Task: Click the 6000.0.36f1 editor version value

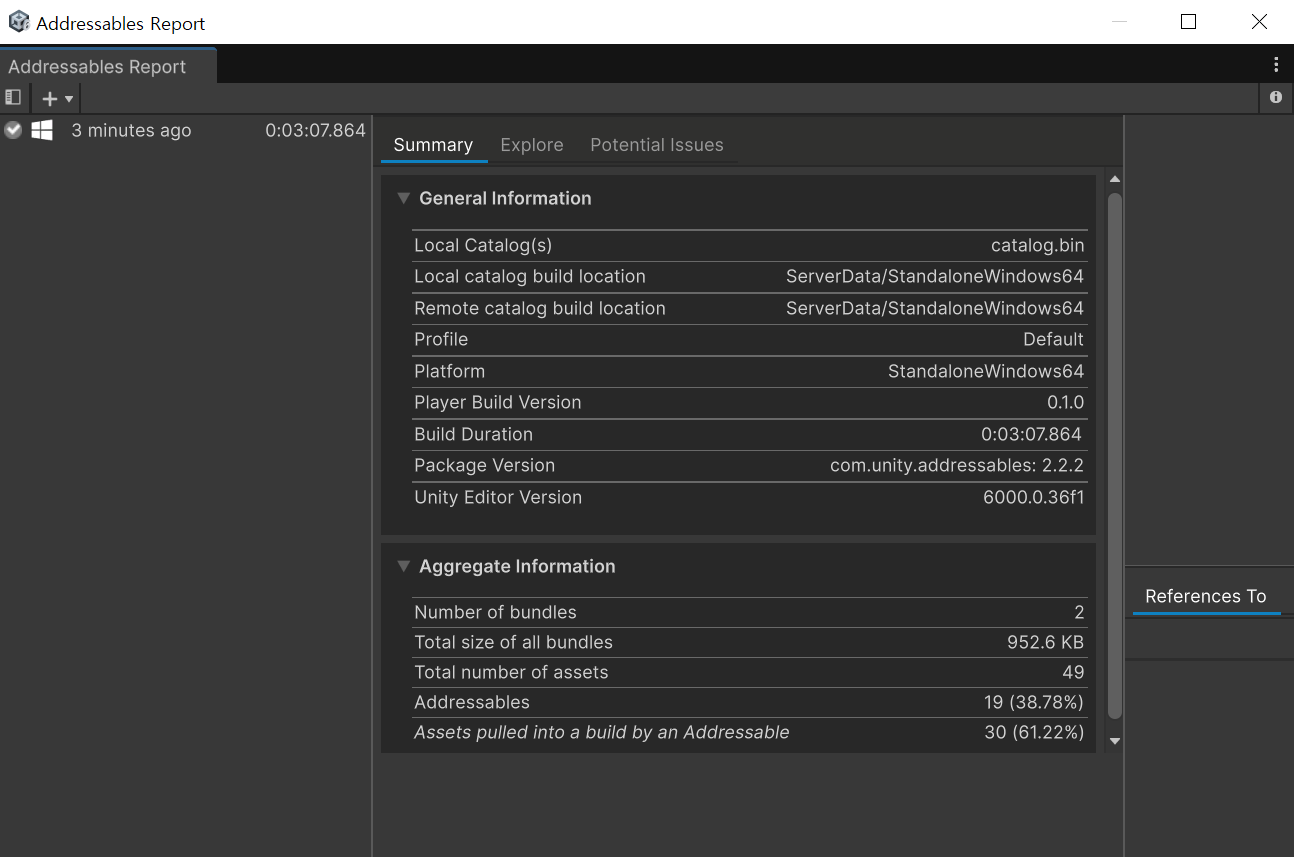Action: click(x=1034, y=497)
